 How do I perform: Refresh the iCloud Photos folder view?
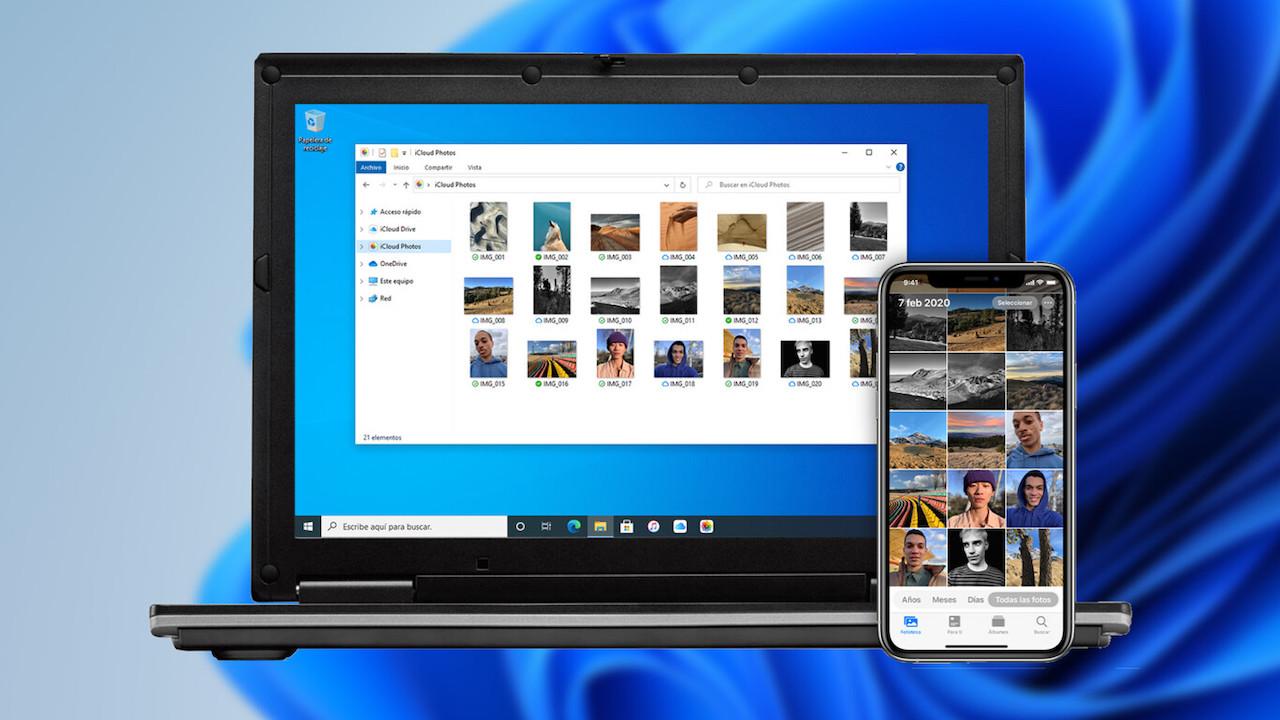click(x=683, y=185)
